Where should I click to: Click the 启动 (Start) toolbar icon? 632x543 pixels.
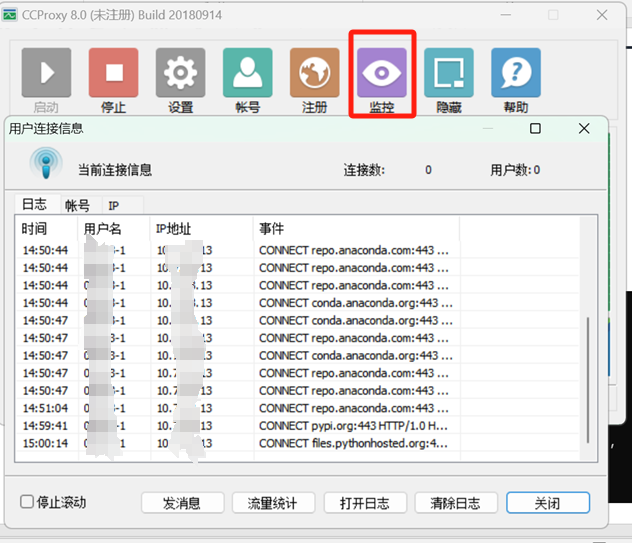[46, 73]
